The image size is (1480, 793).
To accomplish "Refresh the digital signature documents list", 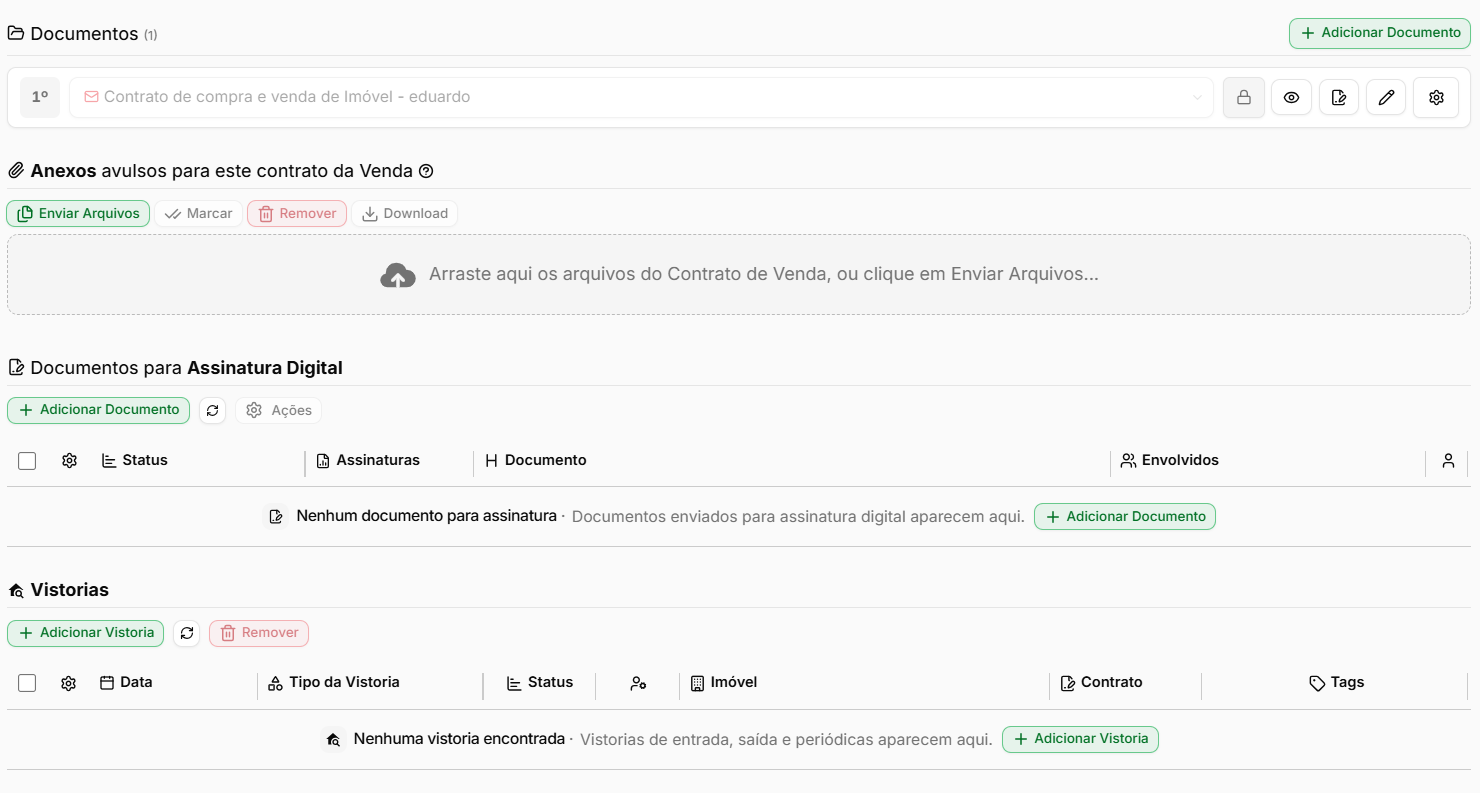I will click(x=212, y=410).
